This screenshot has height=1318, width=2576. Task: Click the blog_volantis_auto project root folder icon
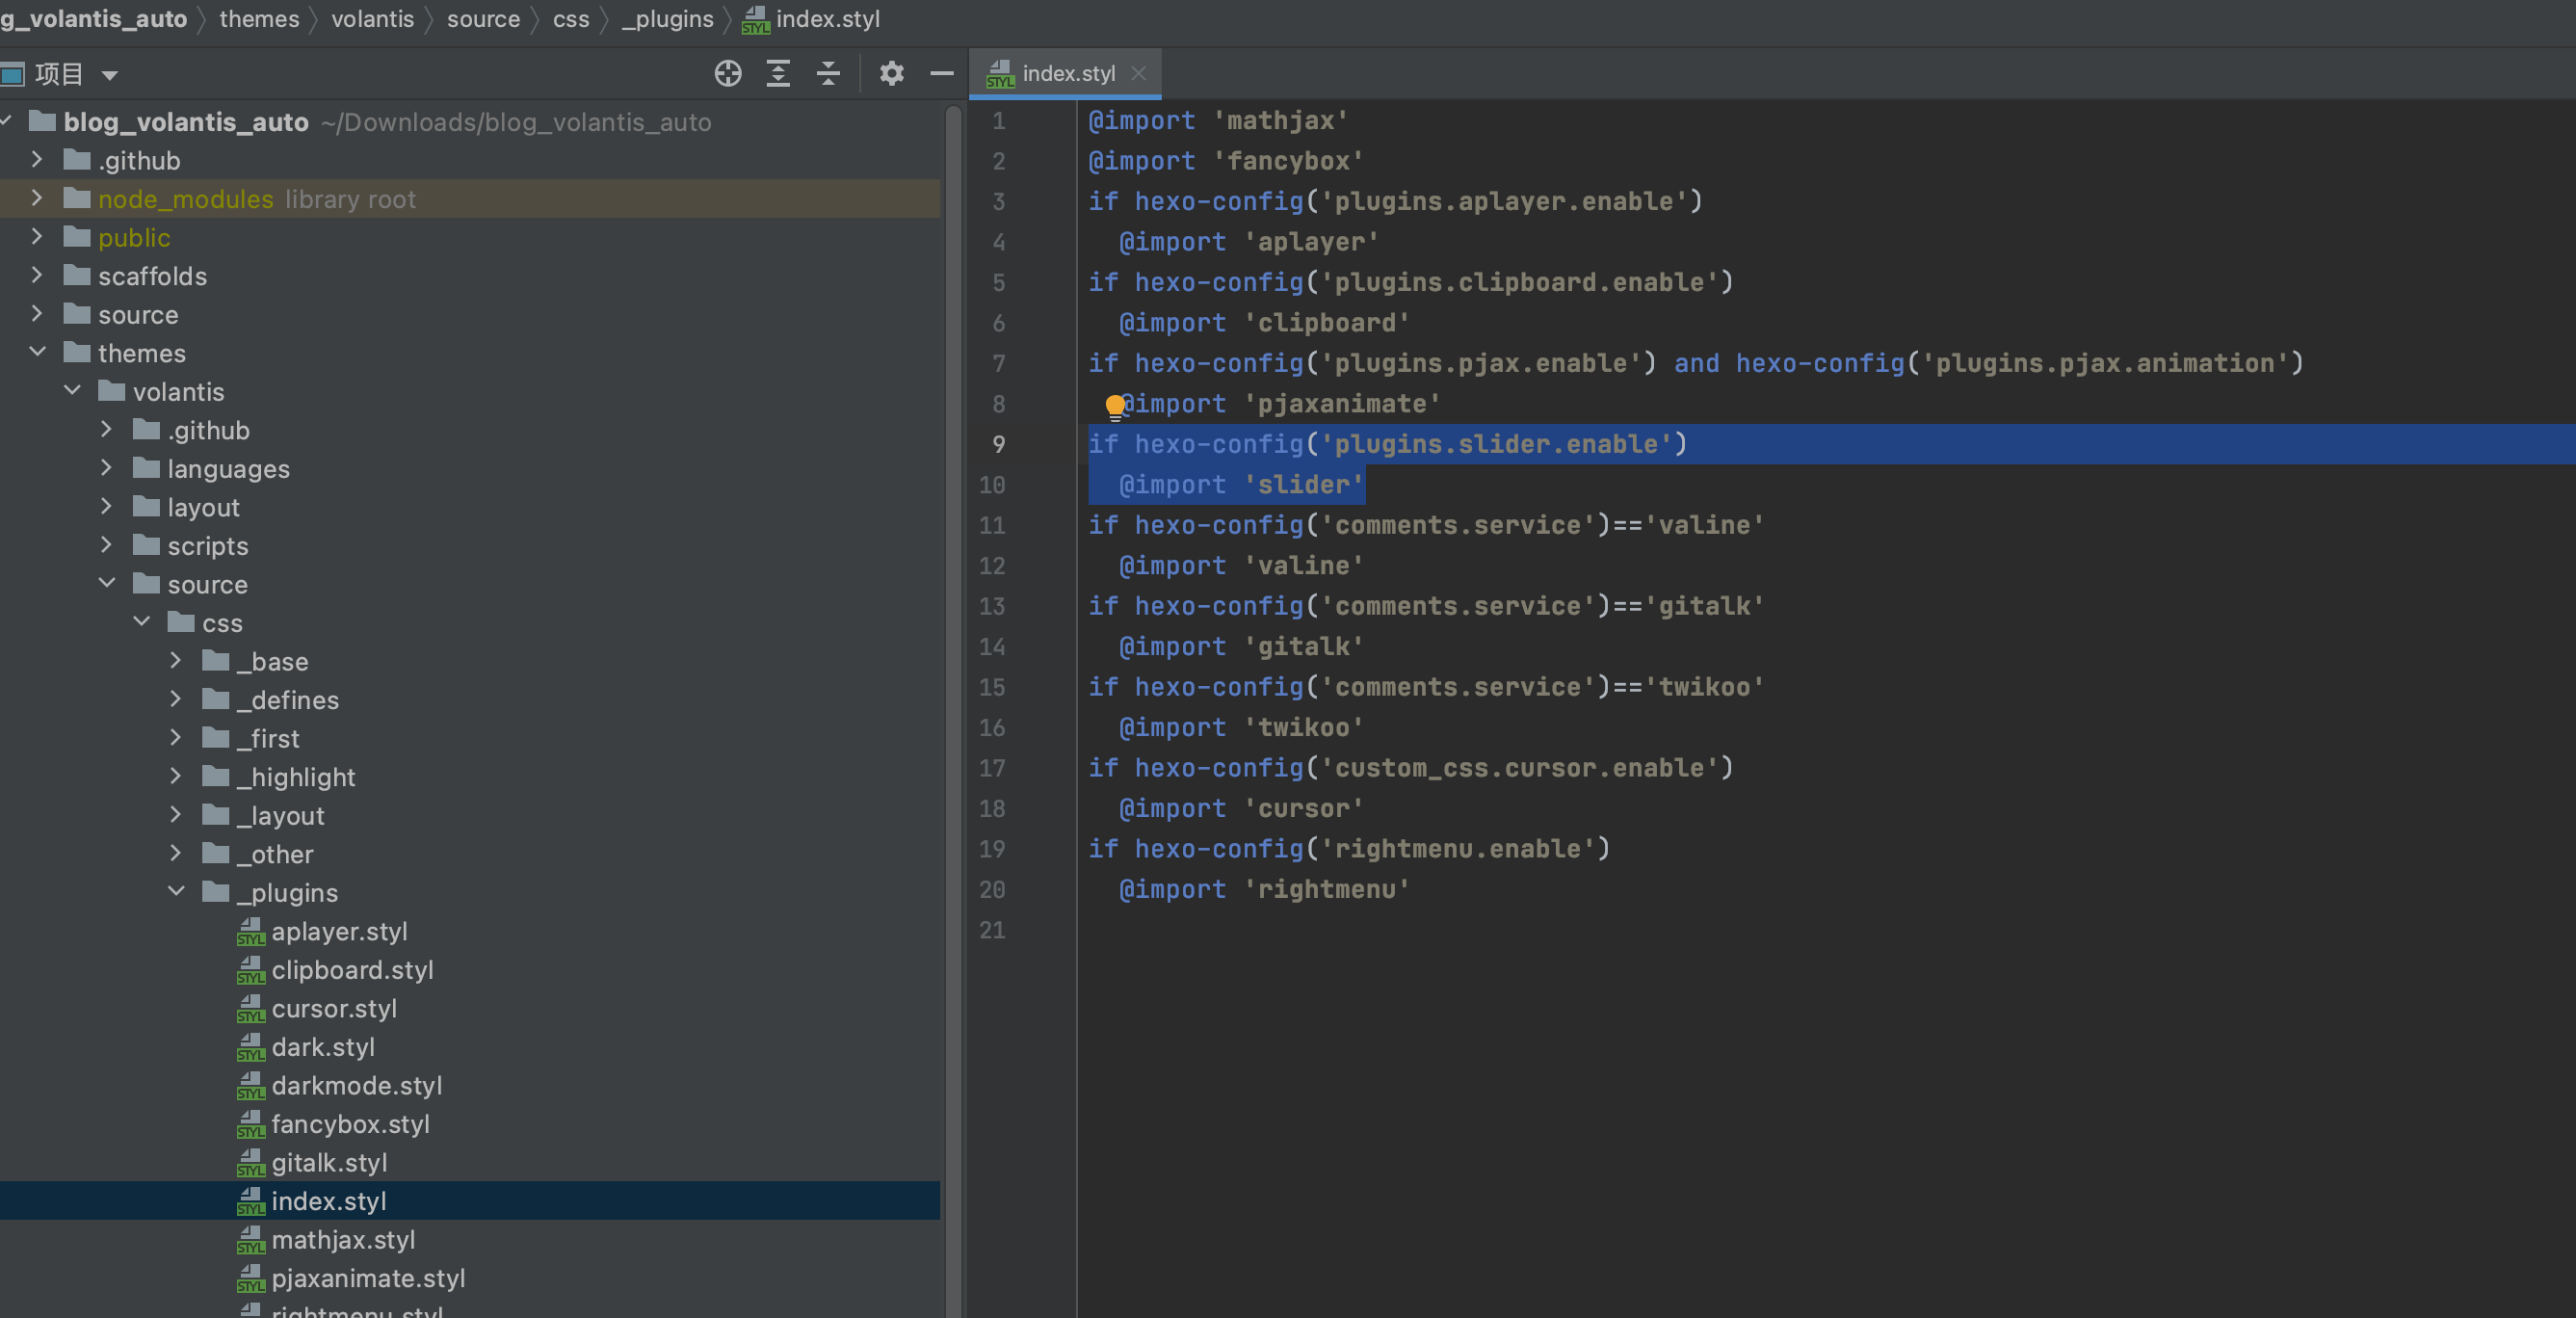click(42, 121)
